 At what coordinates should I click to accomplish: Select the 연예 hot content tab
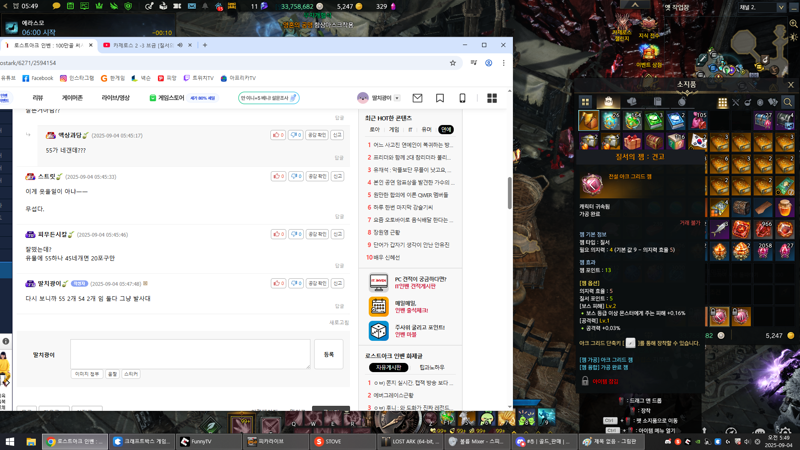446,130
